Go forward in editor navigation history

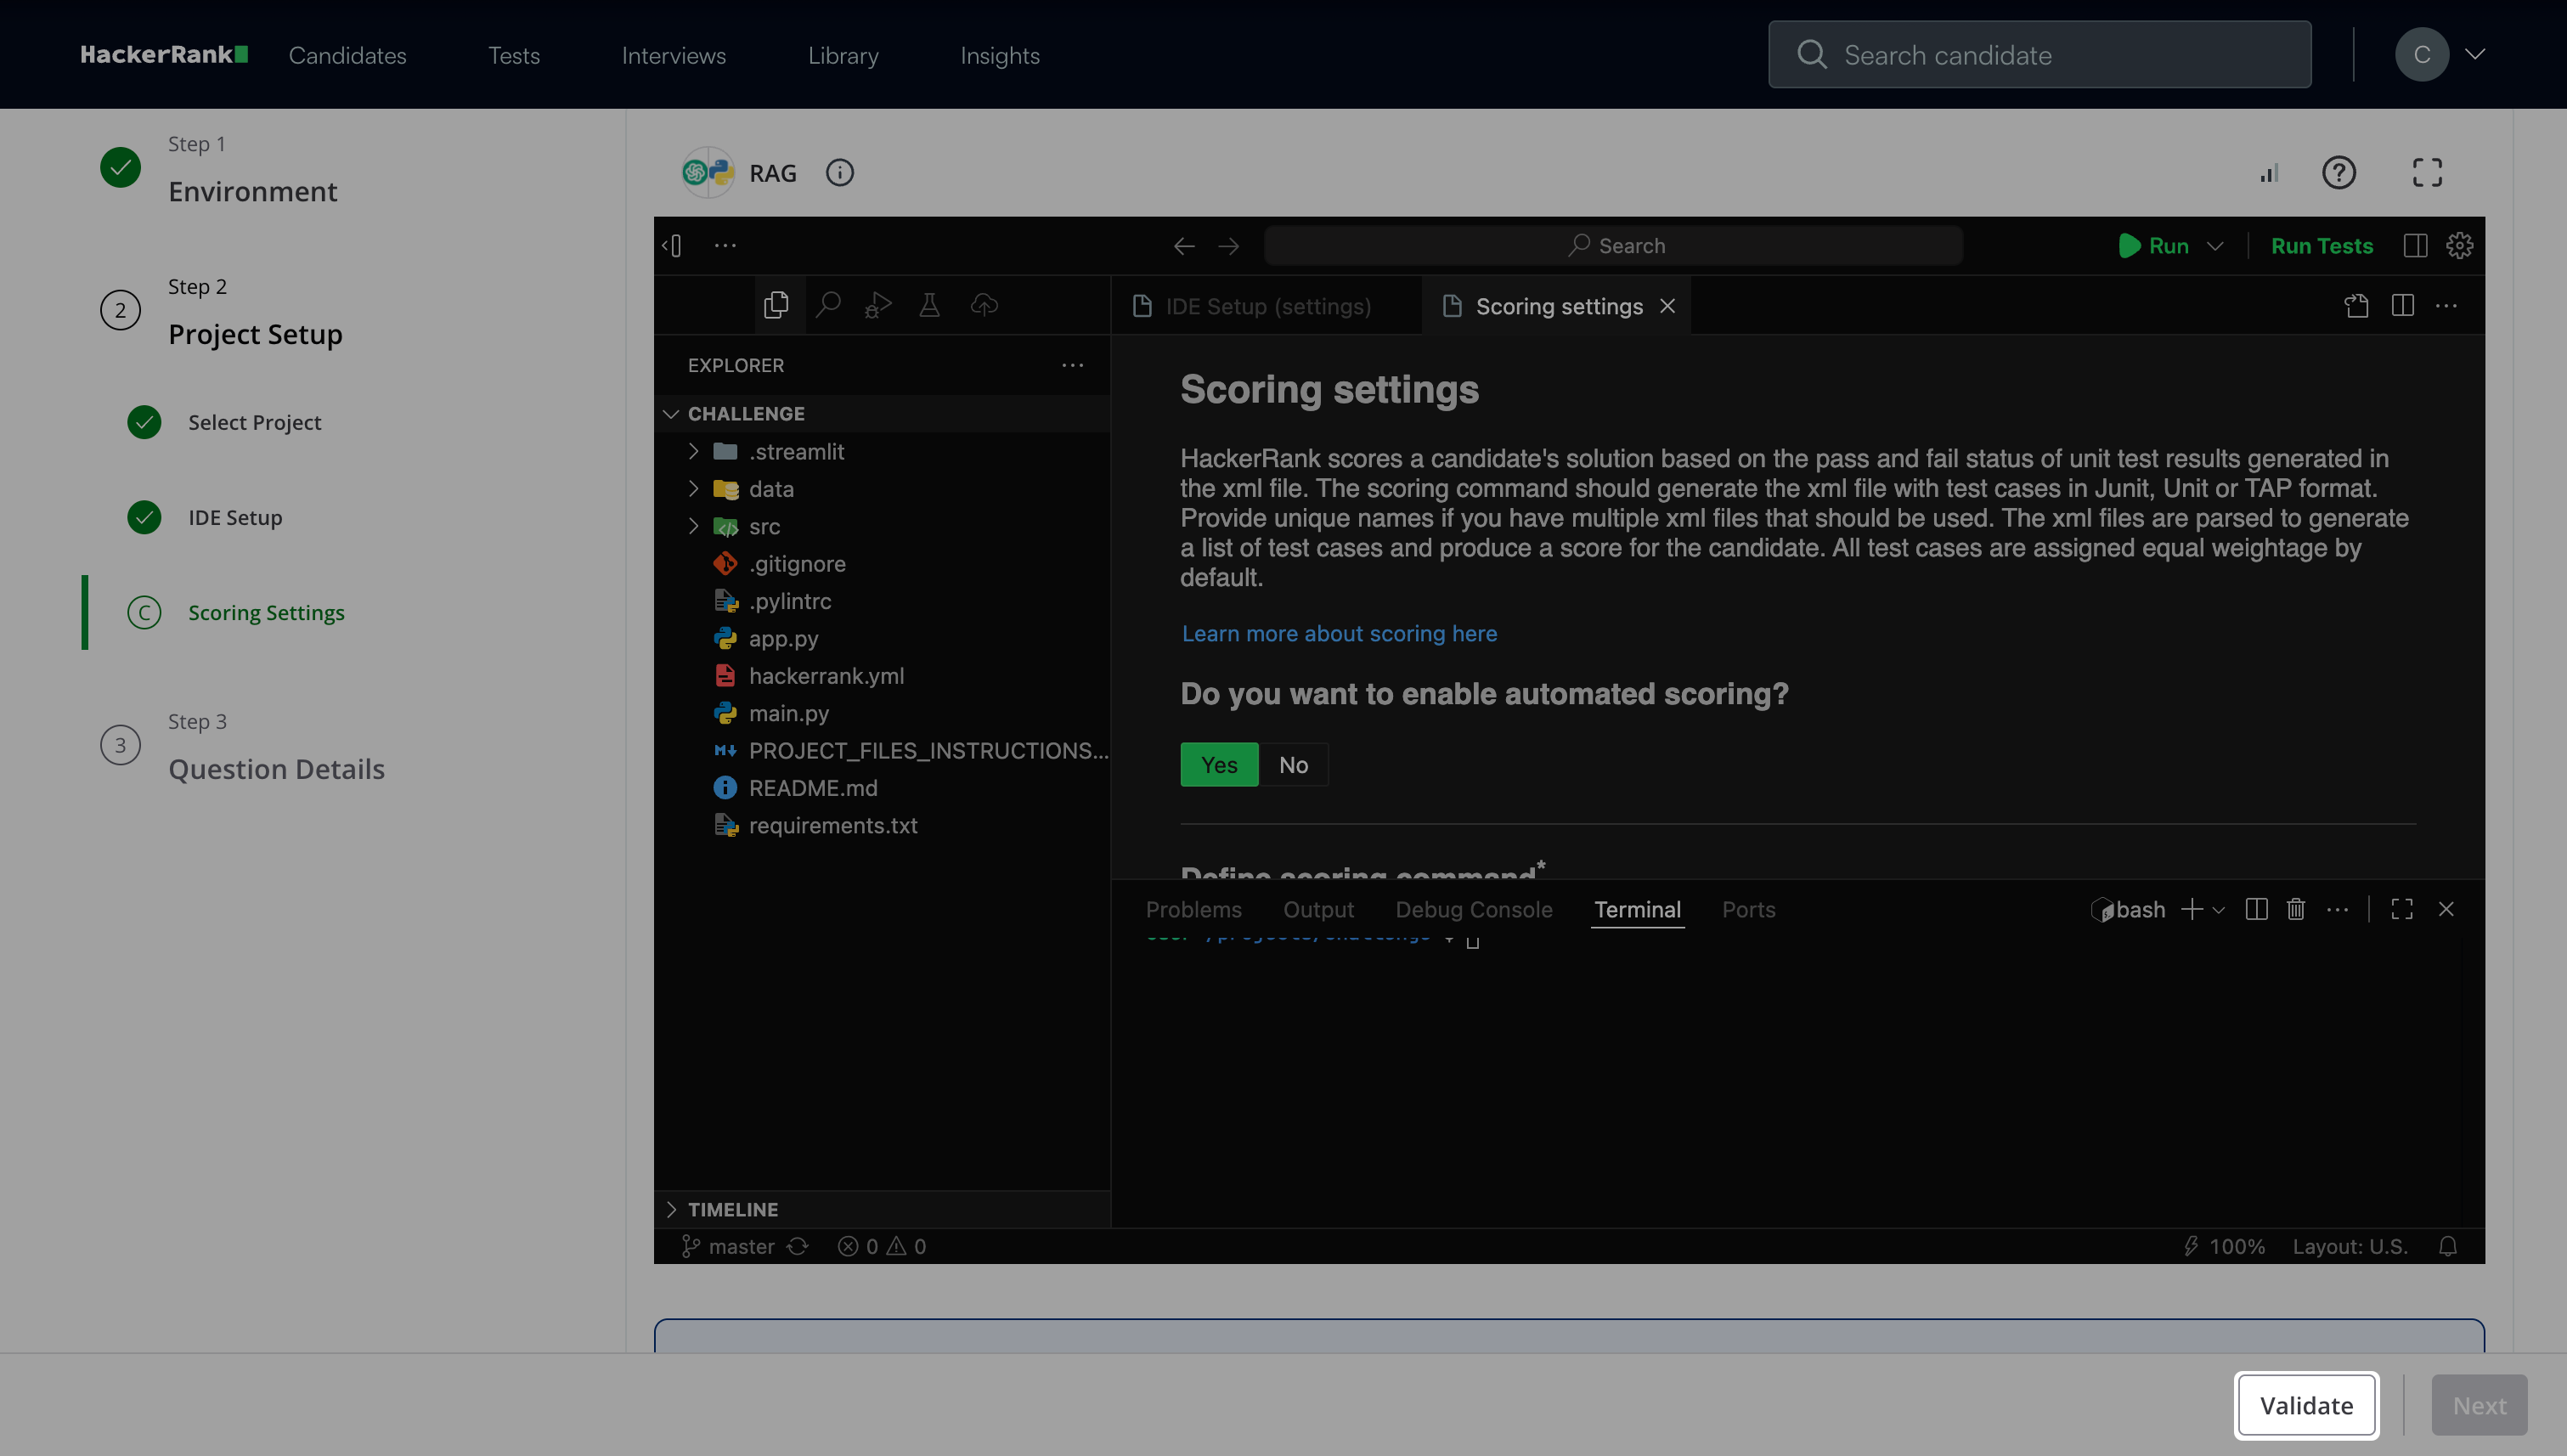tap(1229, 246)
